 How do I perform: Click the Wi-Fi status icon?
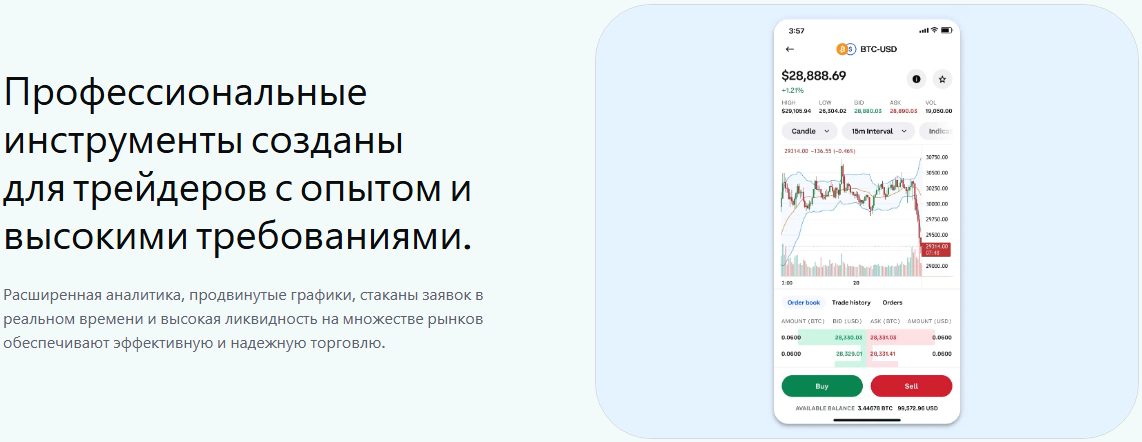point(934,30)
